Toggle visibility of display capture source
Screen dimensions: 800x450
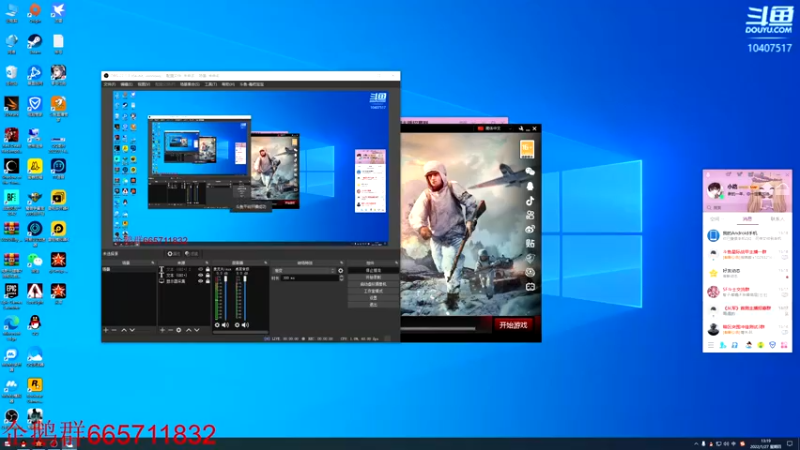[201, 281]
